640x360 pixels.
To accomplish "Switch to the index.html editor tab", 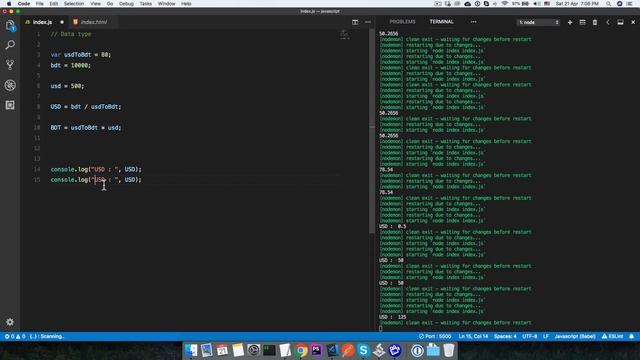I will click(x=94, y=22).
